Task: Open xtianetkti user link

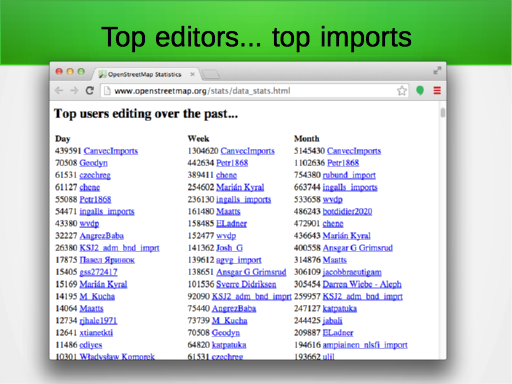Action: (x=96, y=333)
